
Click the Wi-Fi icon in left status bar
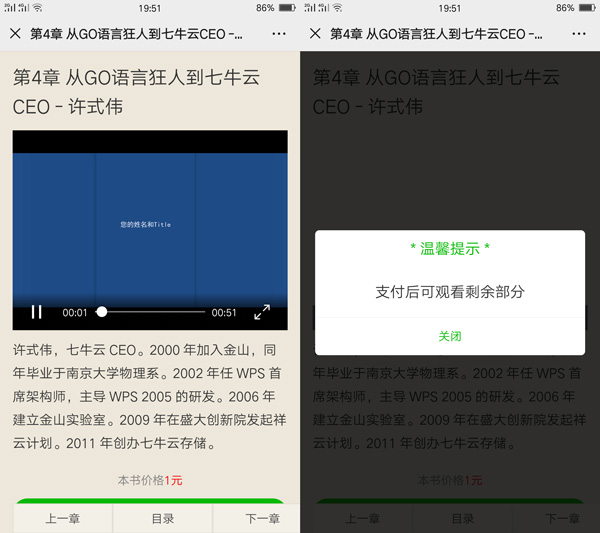point(38,7)
